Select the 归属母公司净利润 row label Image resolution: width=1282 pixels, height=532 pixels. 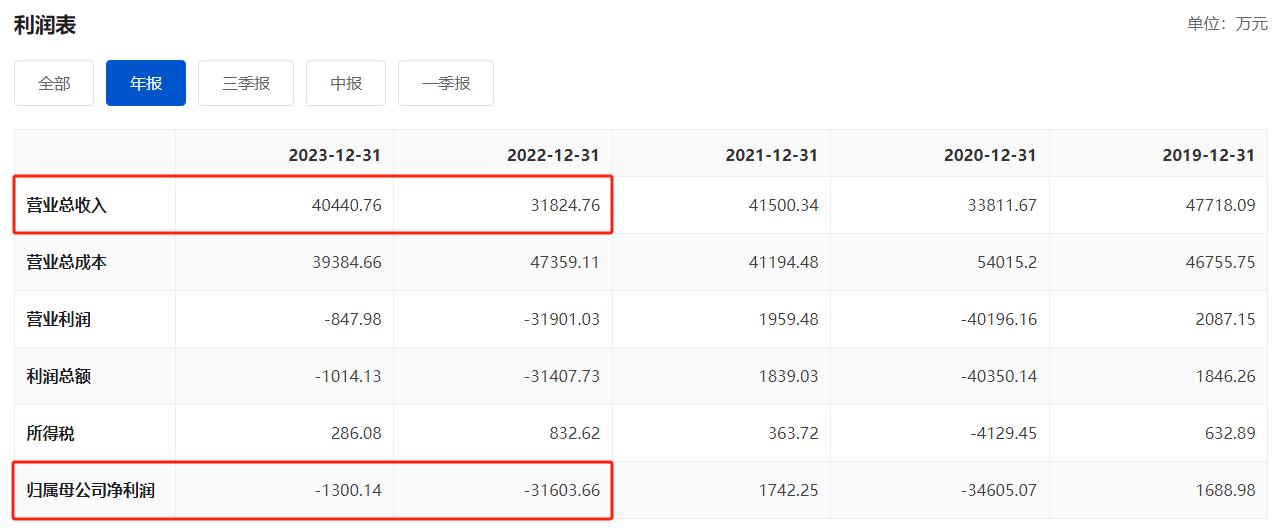coord(91,491)
